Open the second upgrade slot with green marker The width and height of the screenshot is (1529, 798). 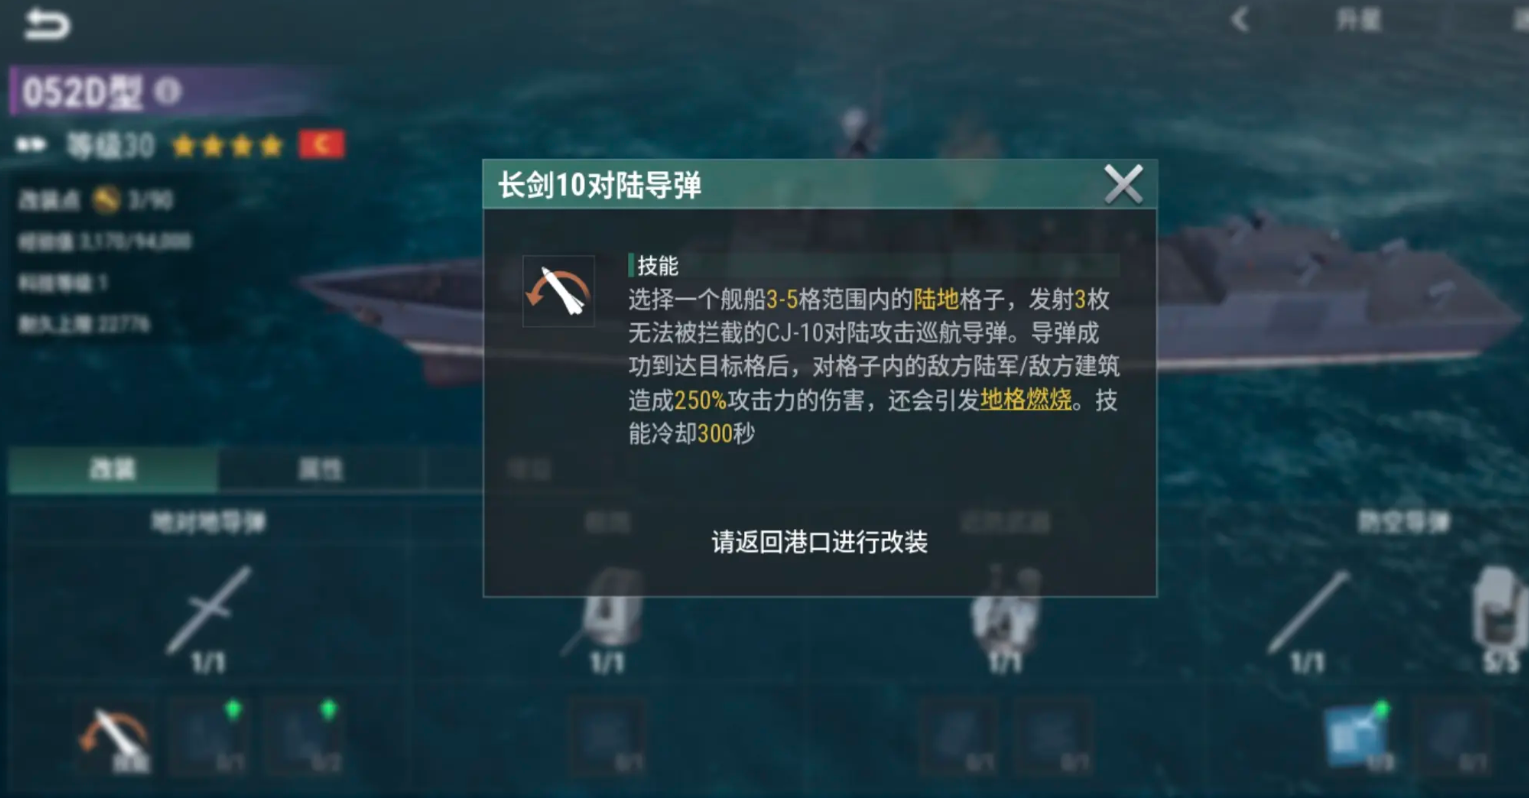coord(210,739)
